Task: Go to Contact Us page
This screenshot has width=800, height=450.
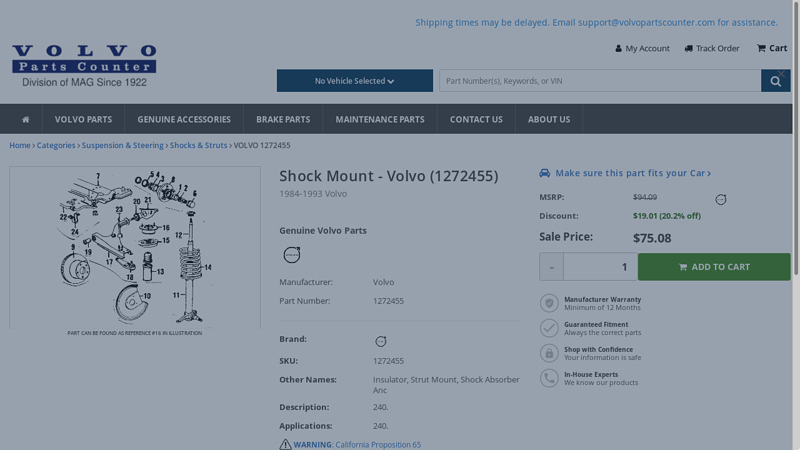Action: coord(476,119)
